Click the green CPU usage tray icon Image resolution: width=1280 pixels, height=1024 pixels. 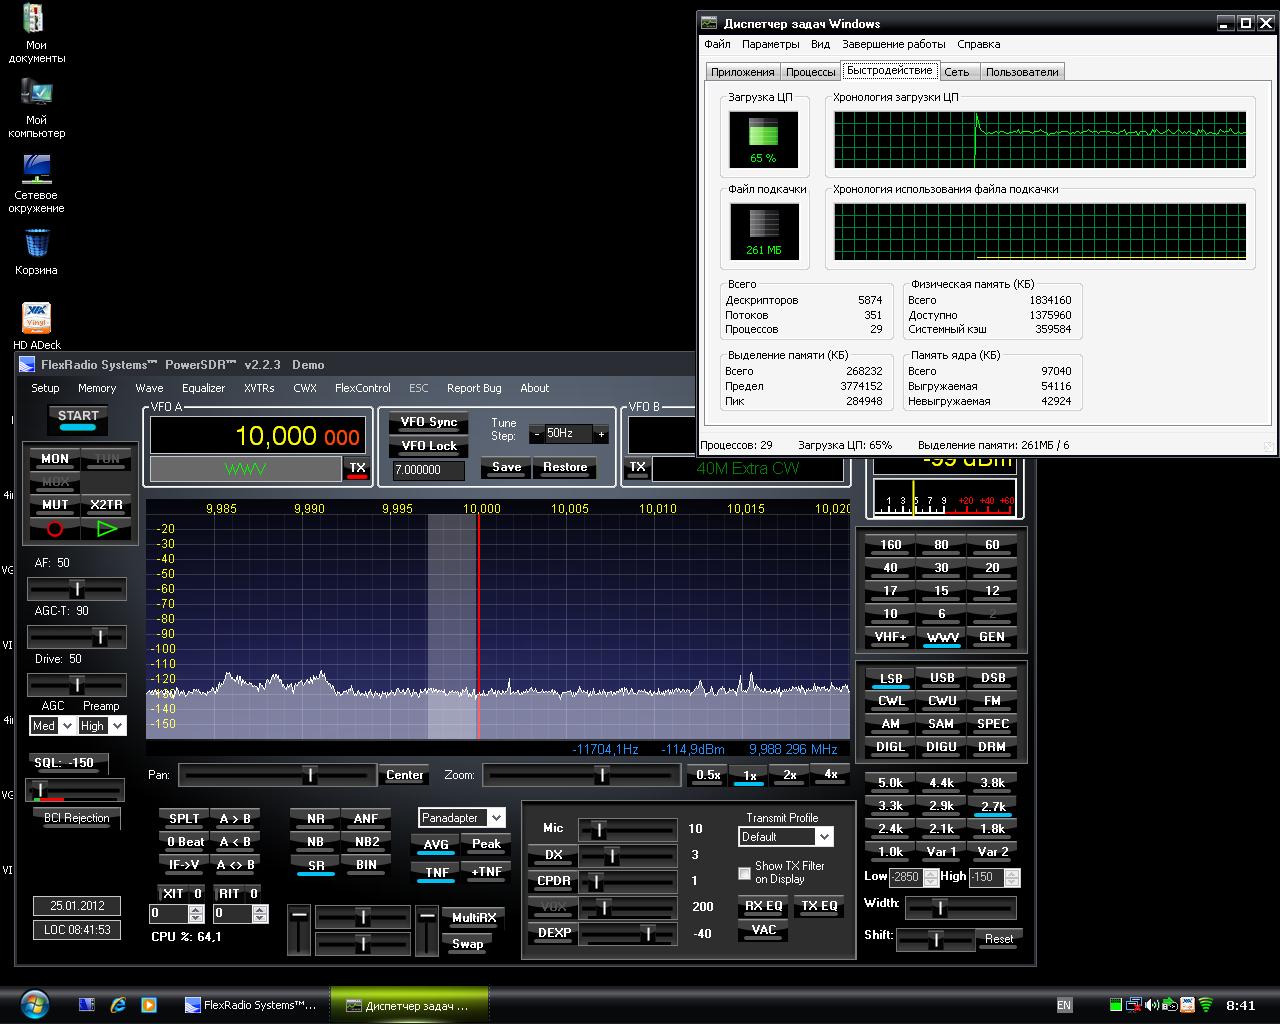pyautogui.click(x=1116, y=1005)
